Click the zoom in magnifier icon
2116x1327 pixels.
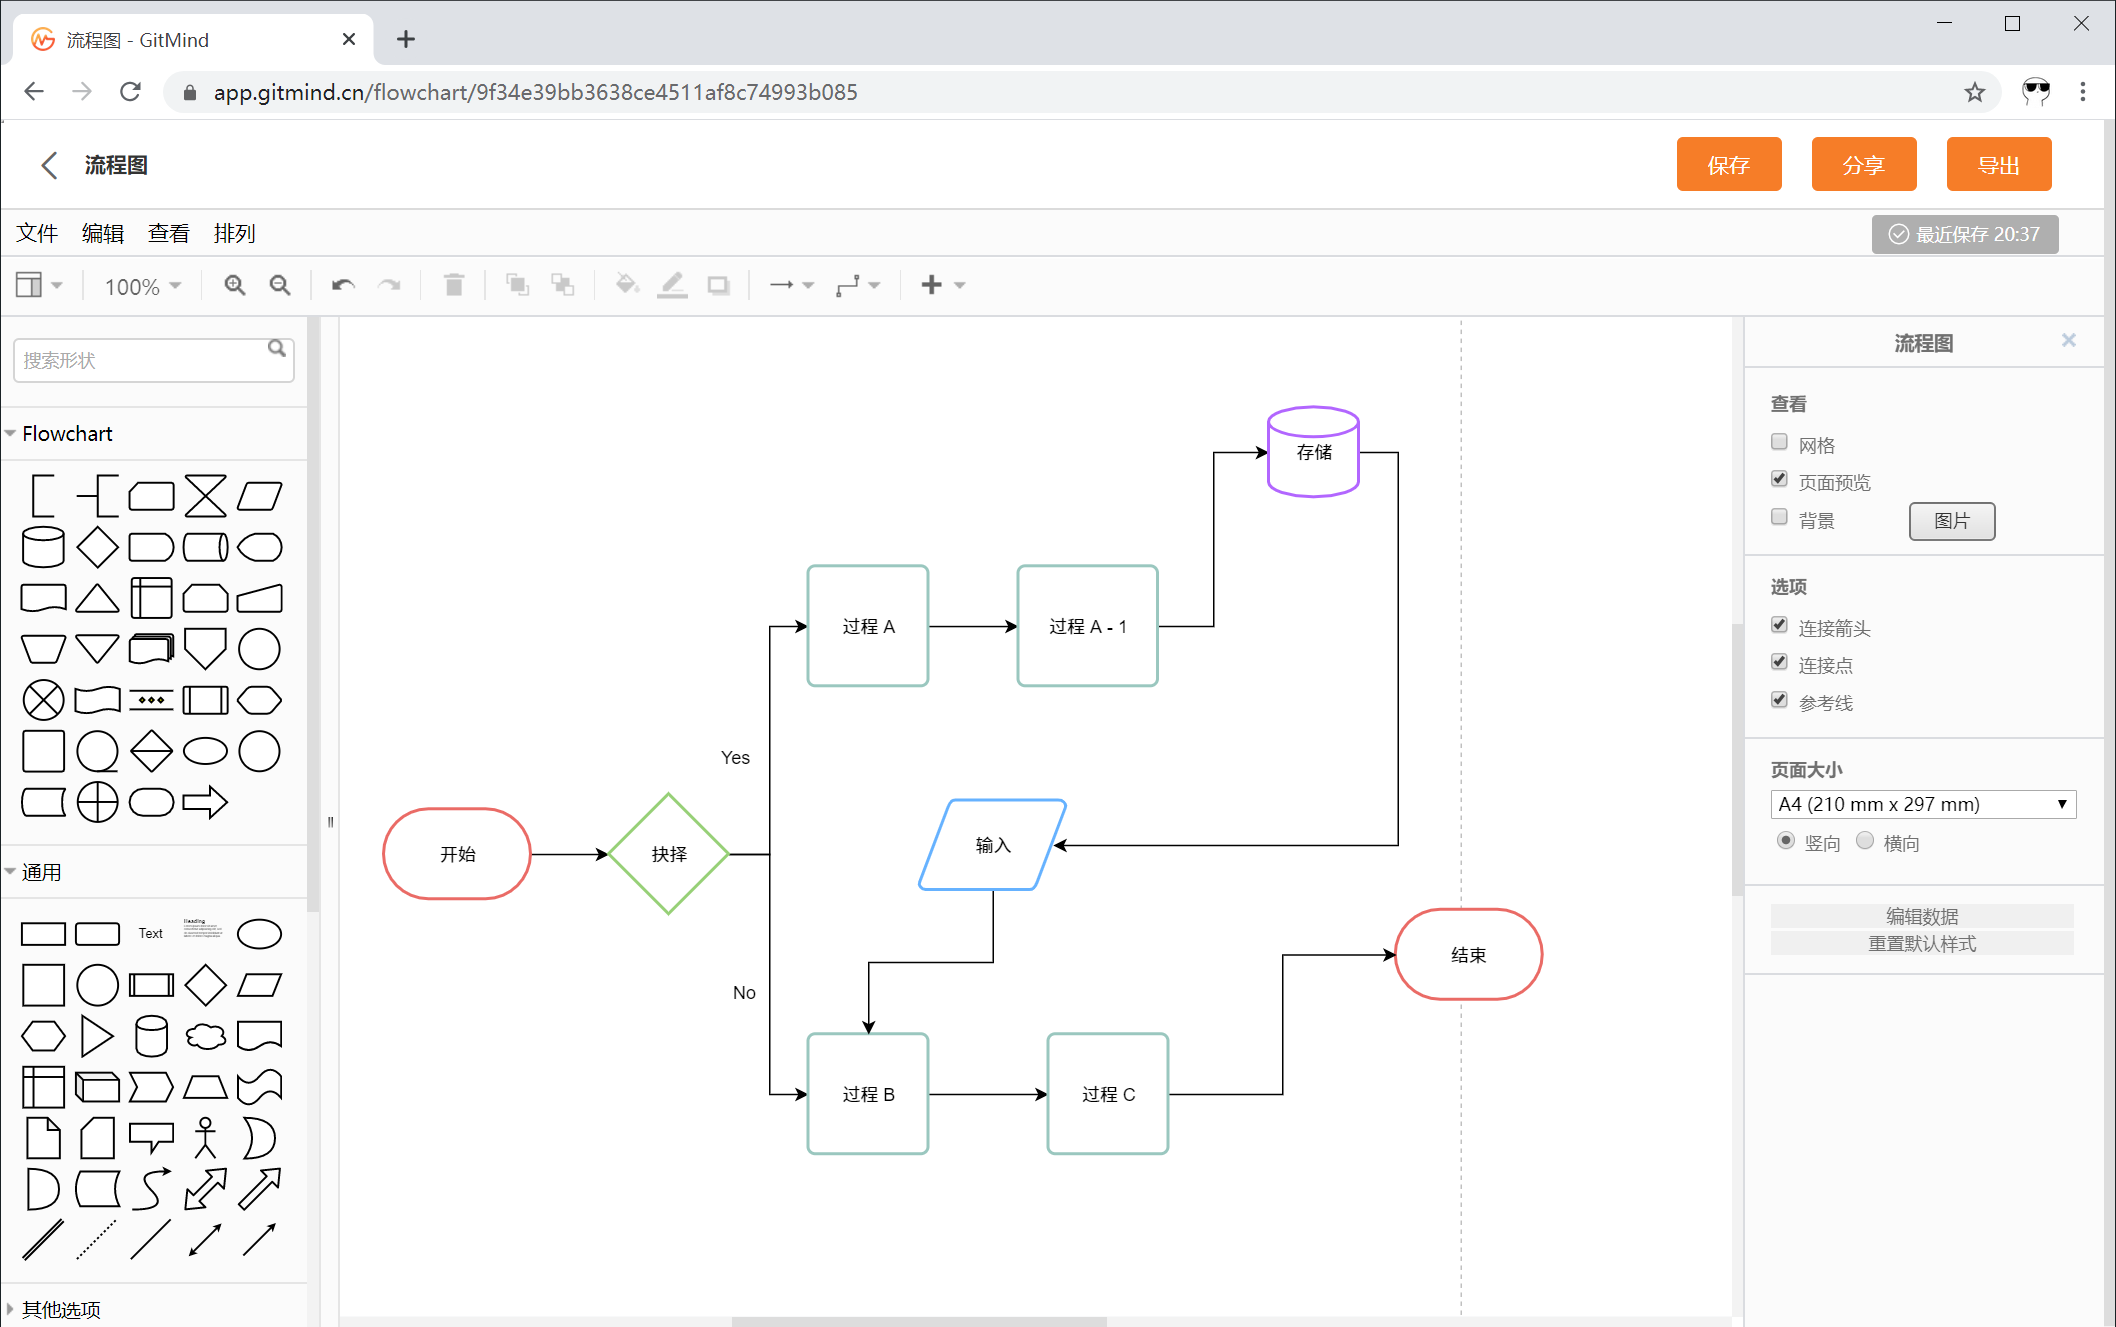[234, 286]
